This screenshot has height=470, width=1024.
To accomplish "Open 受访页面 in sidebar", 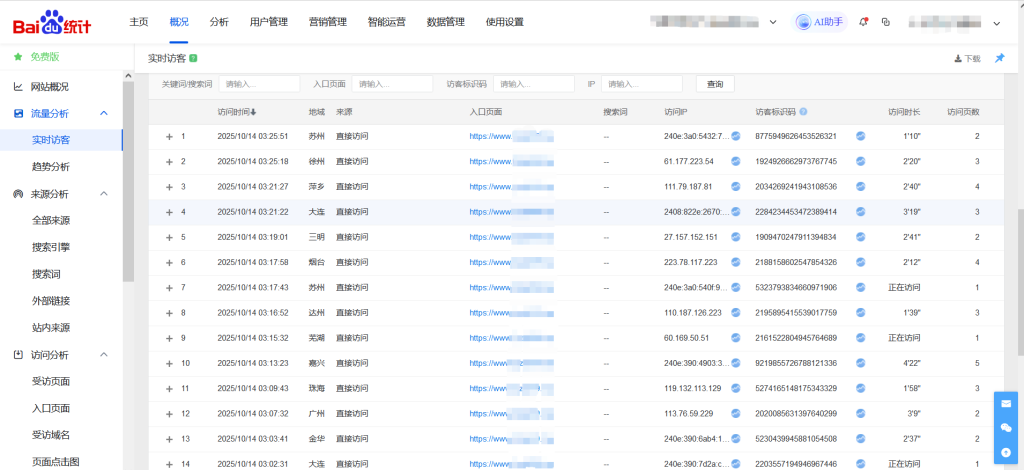I will click(x=51, y=381).
